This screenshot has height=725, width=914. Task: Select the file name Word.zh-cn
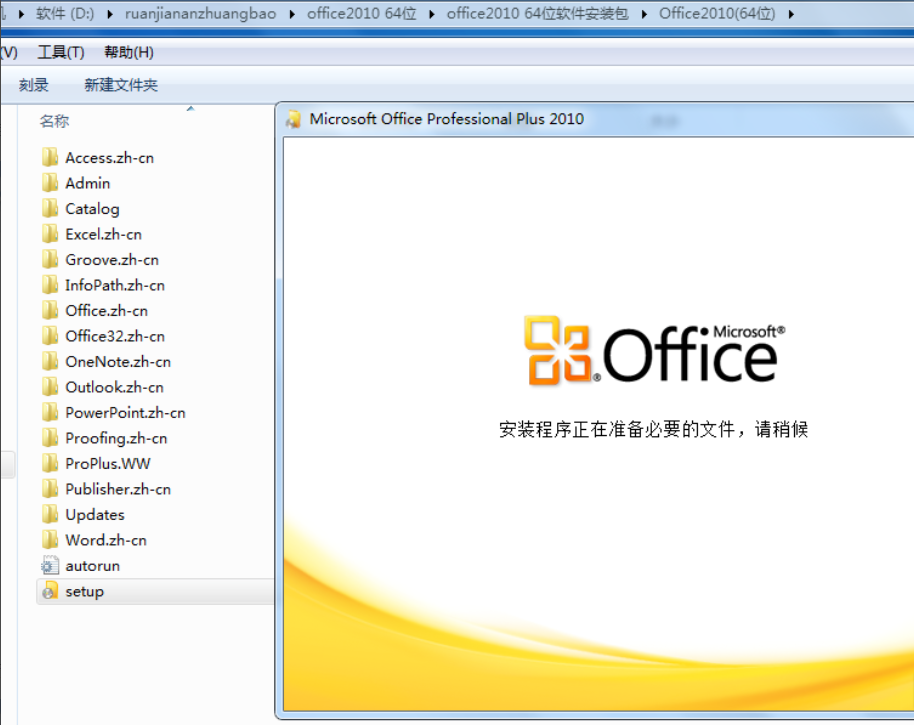tap(106, 540)
